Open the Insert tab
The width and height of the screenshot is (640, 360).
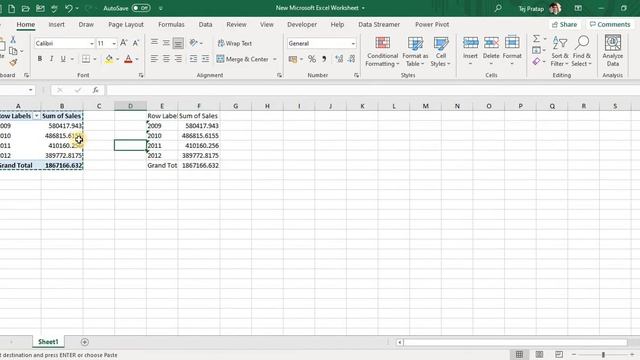tap(56, 24)
